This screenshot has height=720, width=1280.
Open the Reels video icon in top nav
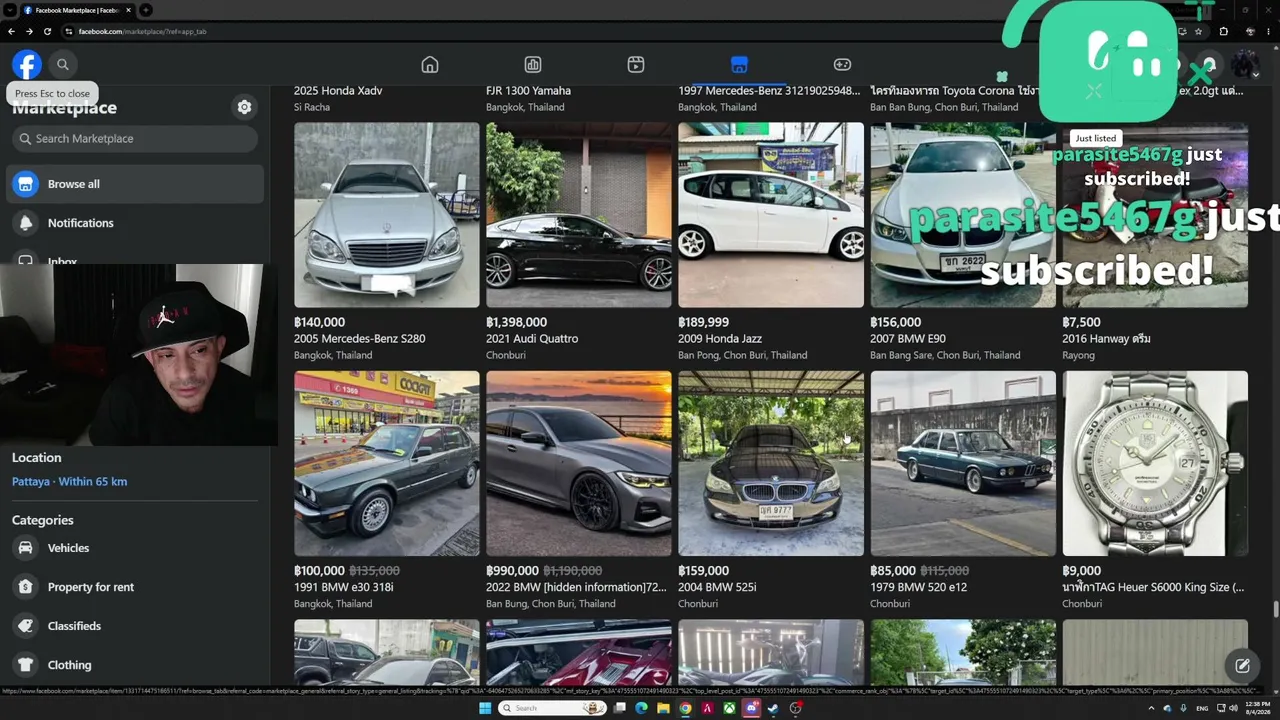pos(636,64)
